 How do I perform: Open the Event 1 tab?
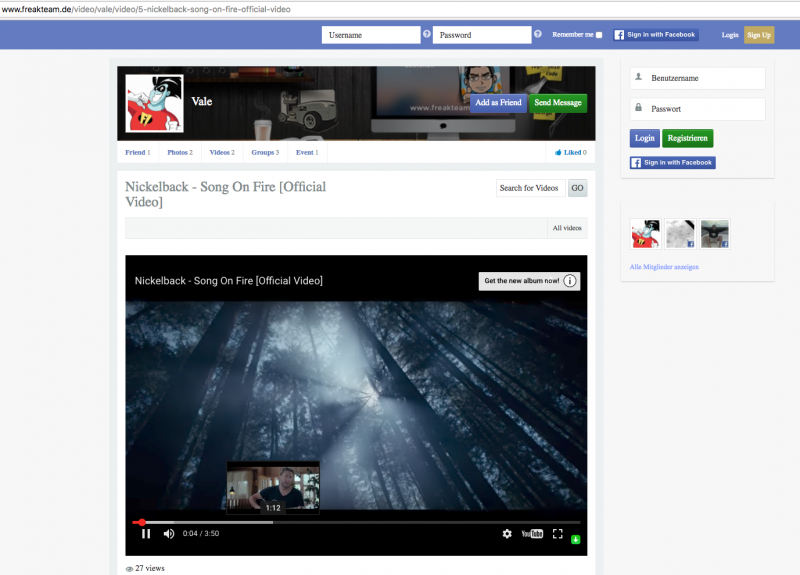point(307,152)
